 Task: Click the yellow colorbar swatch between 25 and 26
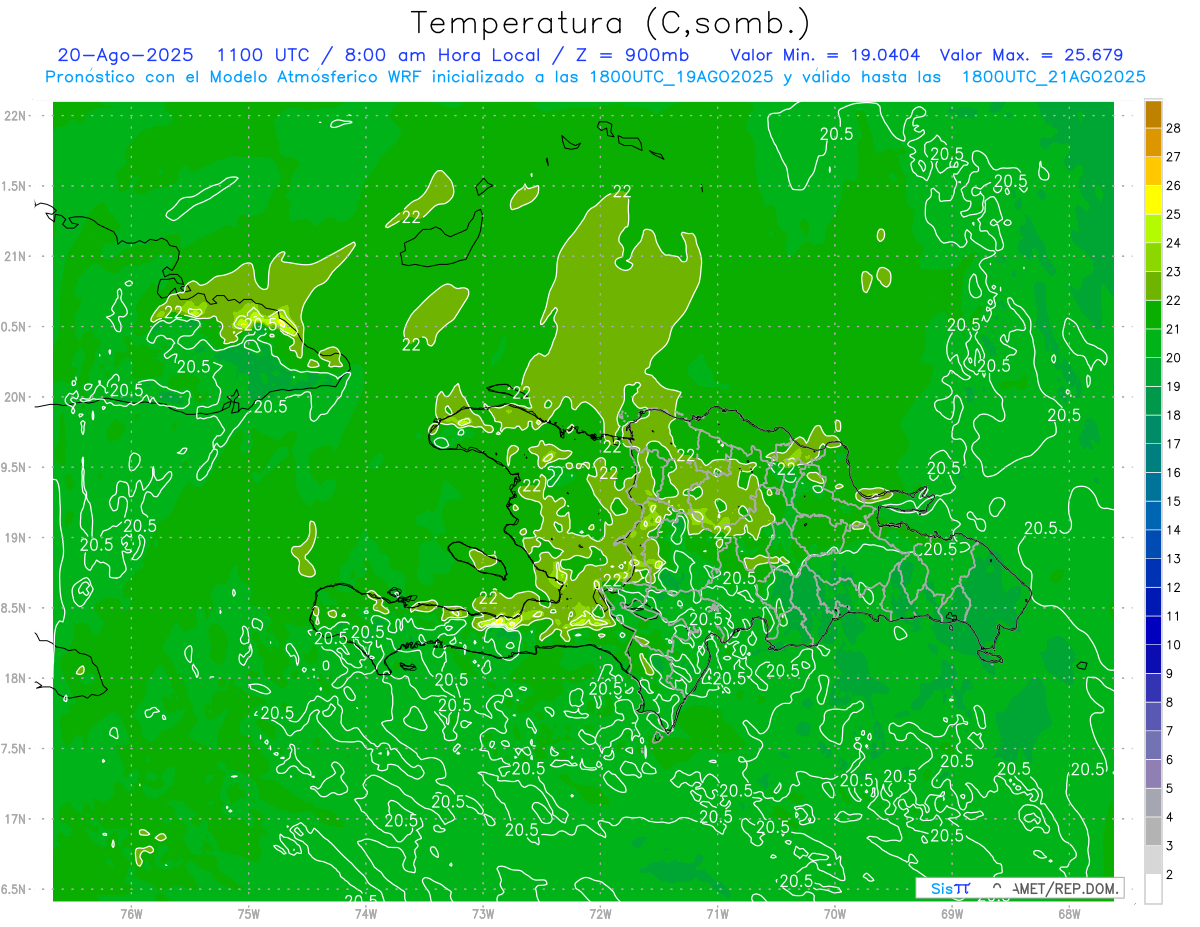click(x=1153, y=200)
